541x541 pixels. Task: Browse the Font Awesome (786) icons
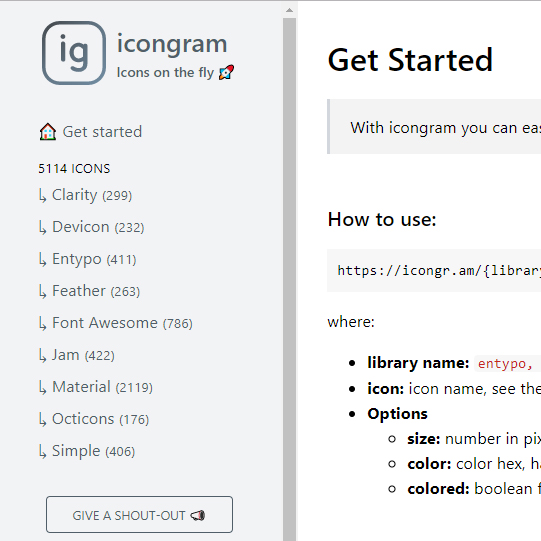click(116, 323)
